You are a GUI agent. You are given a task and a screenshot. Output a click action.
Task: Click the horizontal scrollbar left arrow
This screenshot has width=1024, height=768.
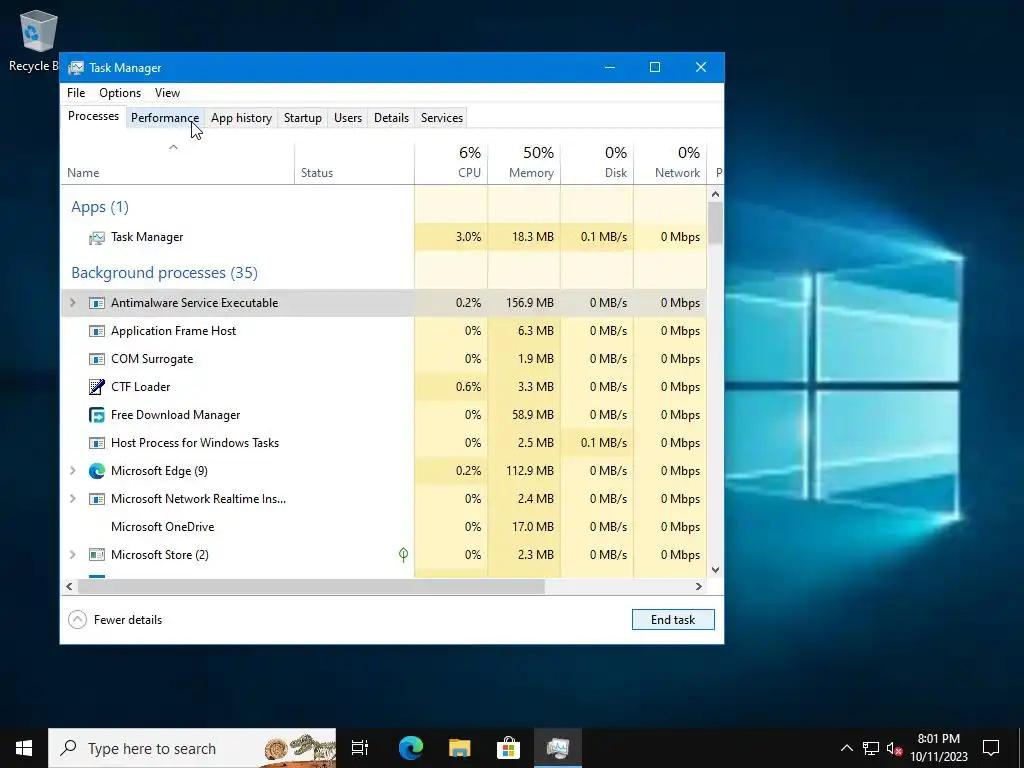pos(69,586)
